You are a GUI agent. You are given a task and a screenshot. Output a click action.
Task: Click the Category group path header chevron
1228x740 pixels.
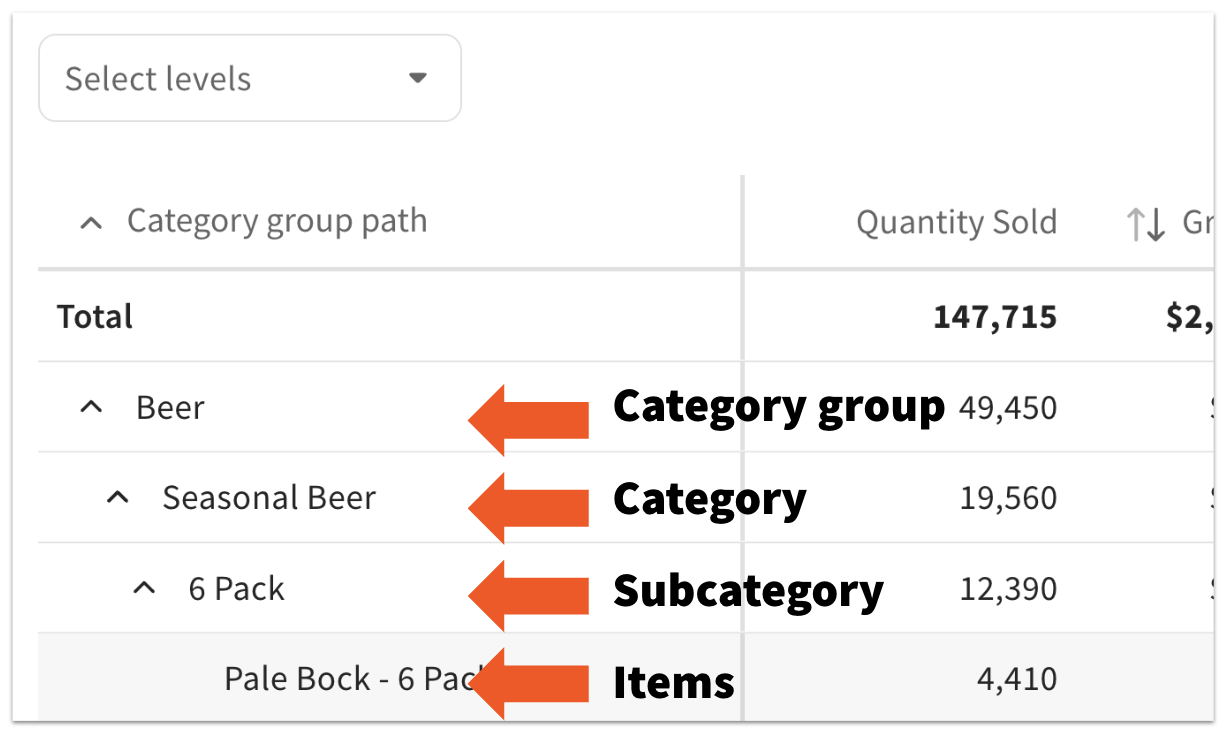pos(91,222)
